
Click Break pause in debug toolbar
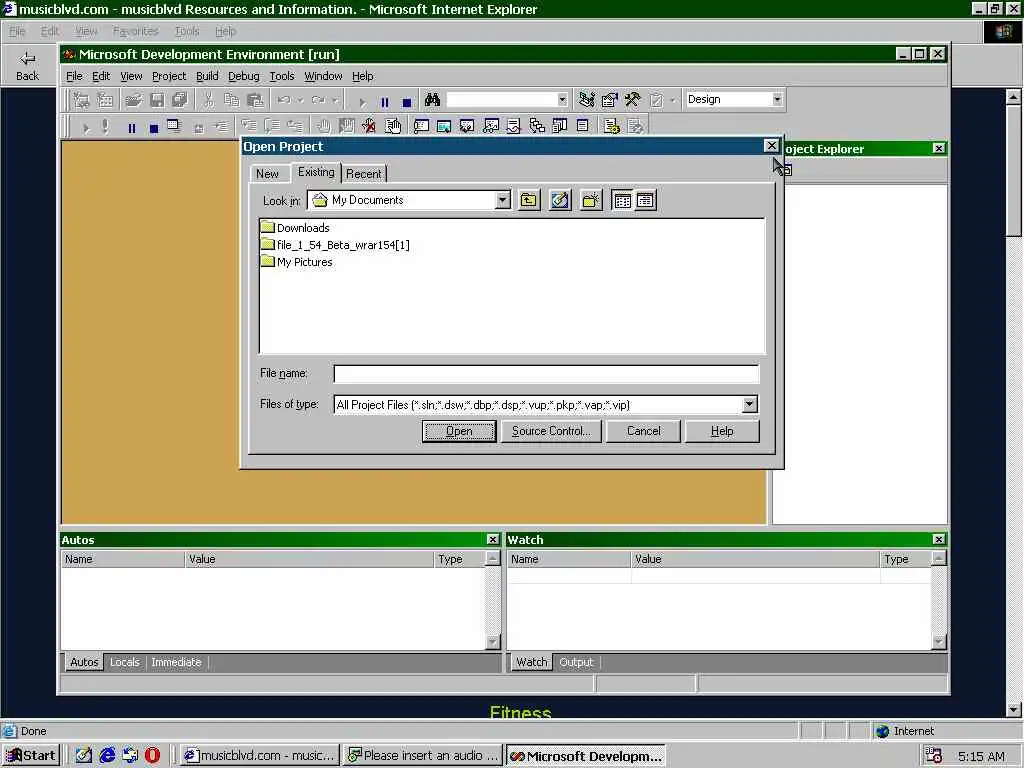pos(131,128)
